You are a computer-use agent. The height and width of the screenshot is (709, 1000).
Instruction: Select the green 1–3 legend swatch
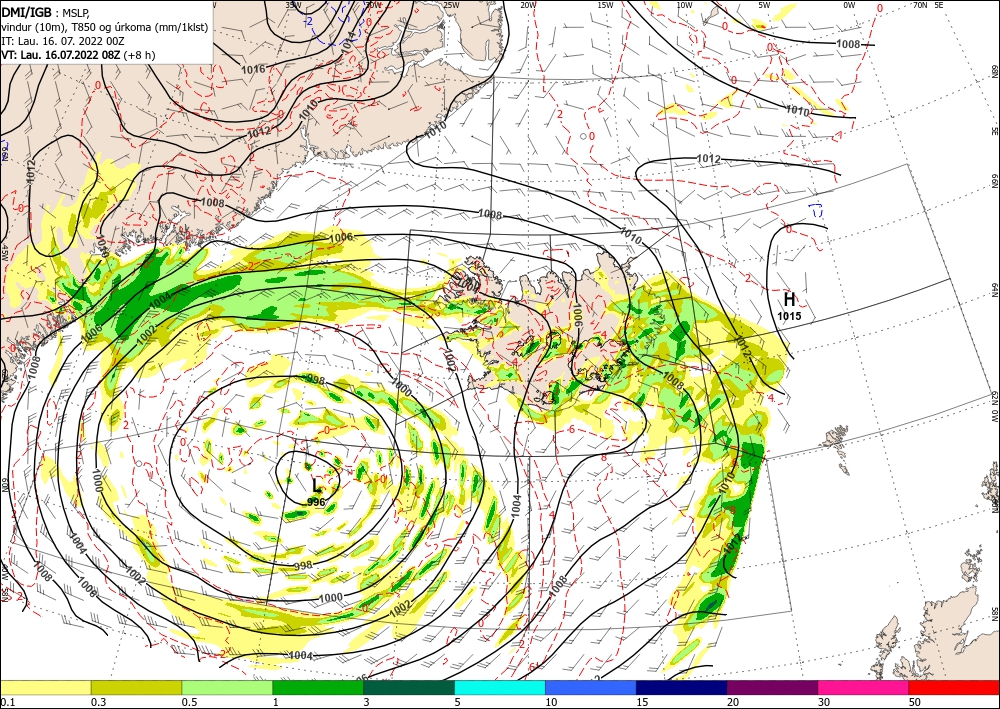[318, 687]
